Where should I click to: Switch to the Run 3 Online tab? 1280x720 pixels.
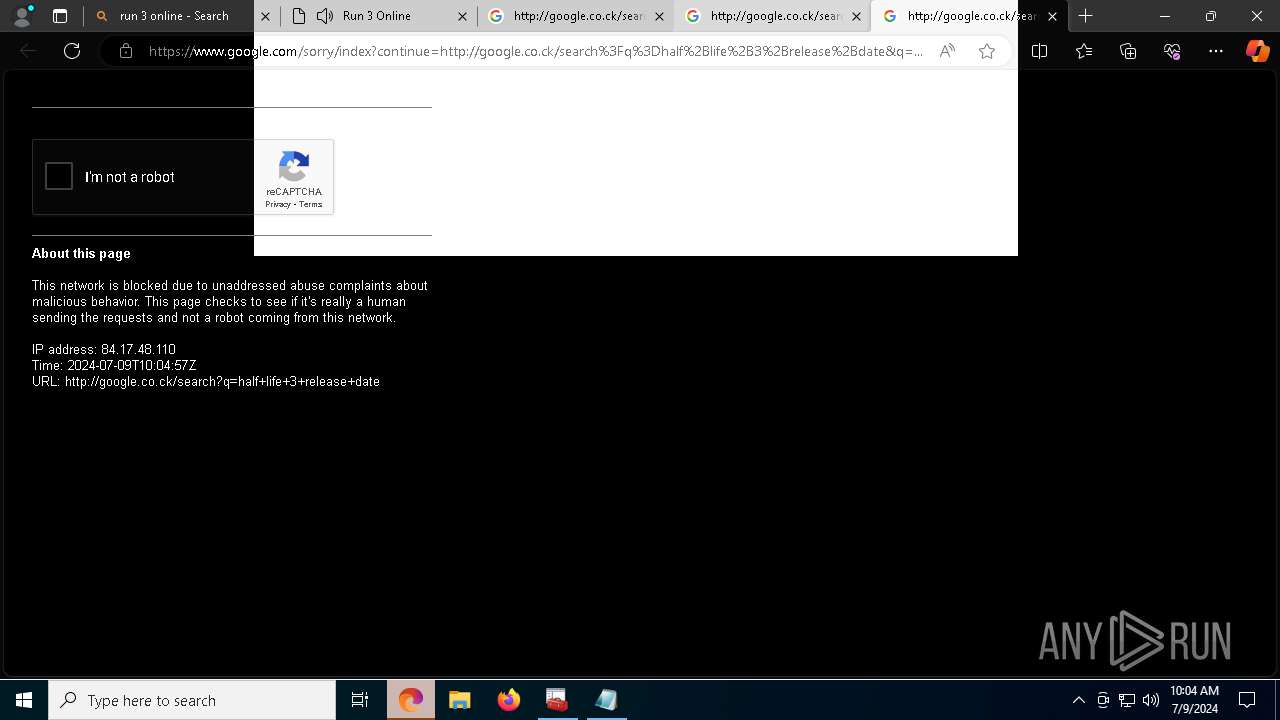click(376, 16)
